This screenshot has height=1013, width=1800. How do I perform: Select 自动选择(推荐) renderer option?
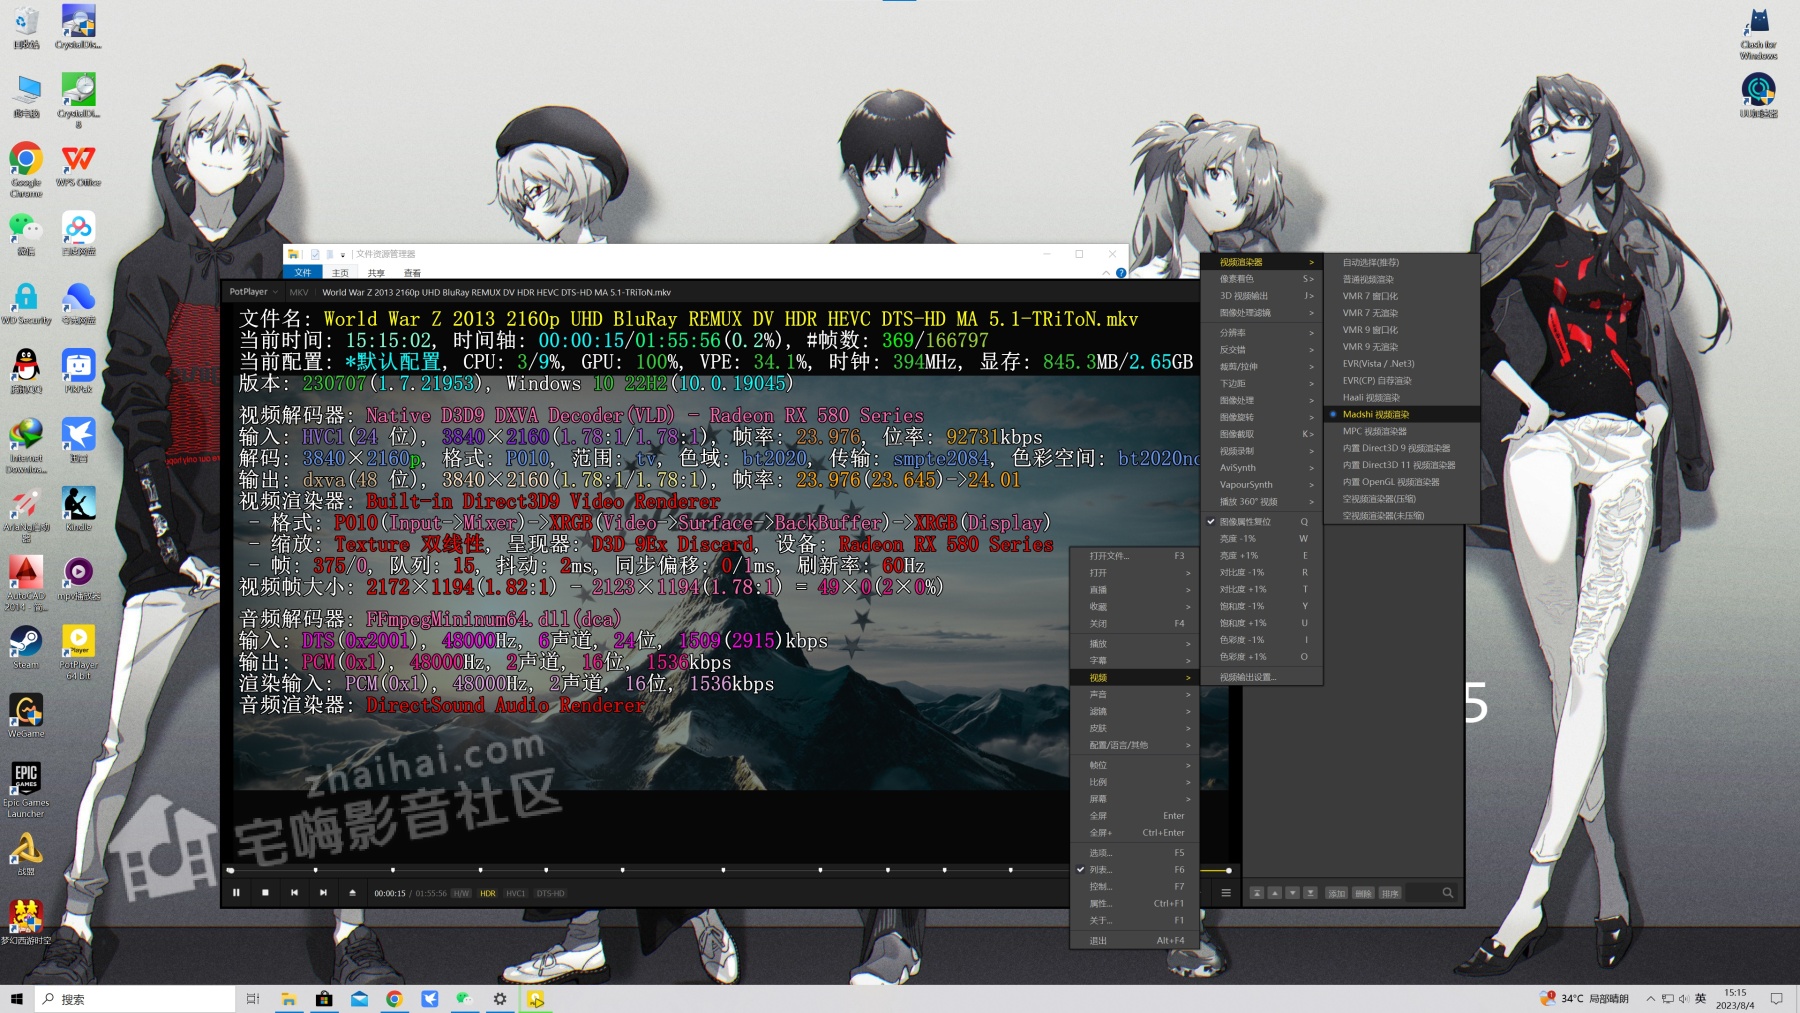[x=1402, y=262]
